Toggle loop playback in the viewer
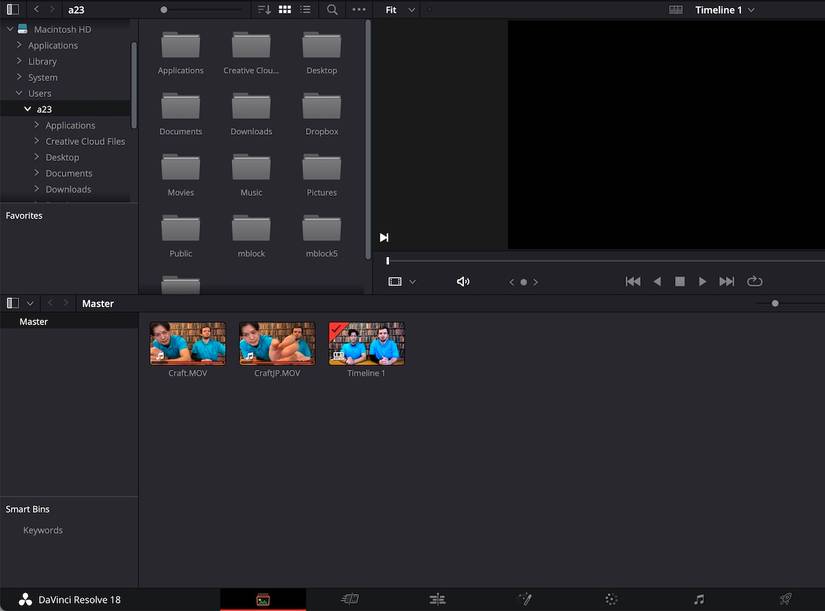This screenshot has width=825, height=611. pyautogui.click(x=754, y=282)
